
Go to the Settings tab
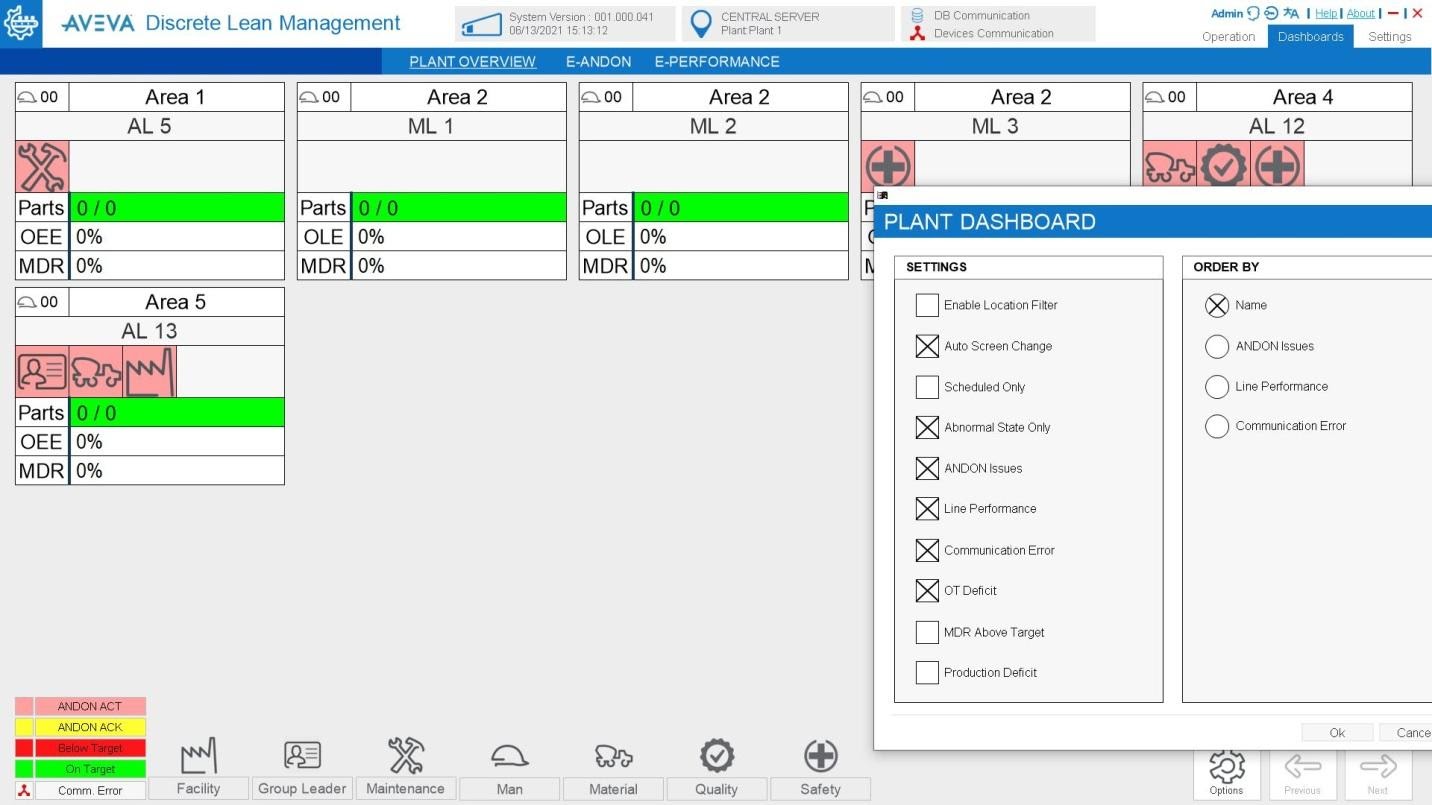tap(1389, 37)
